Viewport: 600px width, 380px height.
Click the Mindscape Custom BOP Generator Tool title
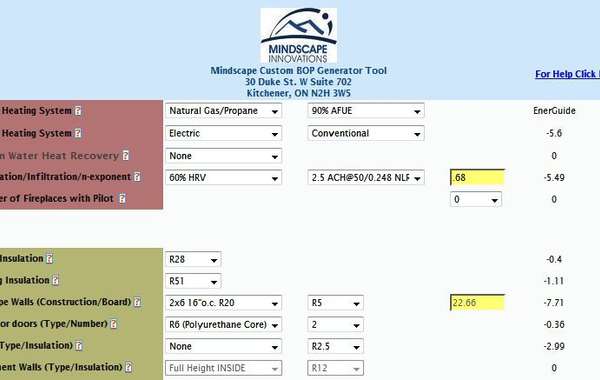pyautogui.click(x=298, y=70)
